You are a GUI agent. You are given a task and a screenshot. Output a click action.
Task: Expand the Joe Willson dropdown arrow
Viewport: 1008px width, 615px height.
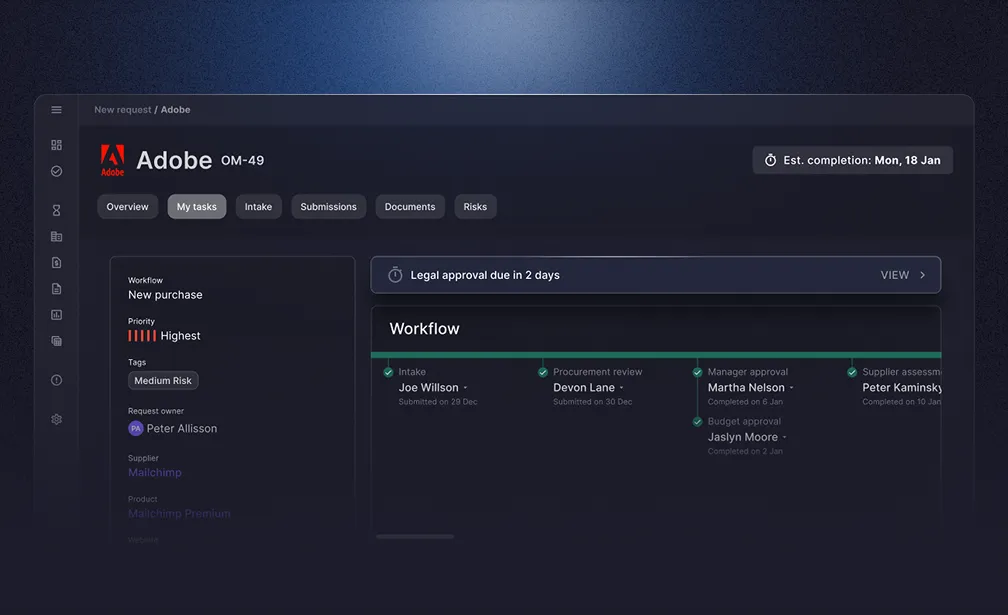[465, 388]
